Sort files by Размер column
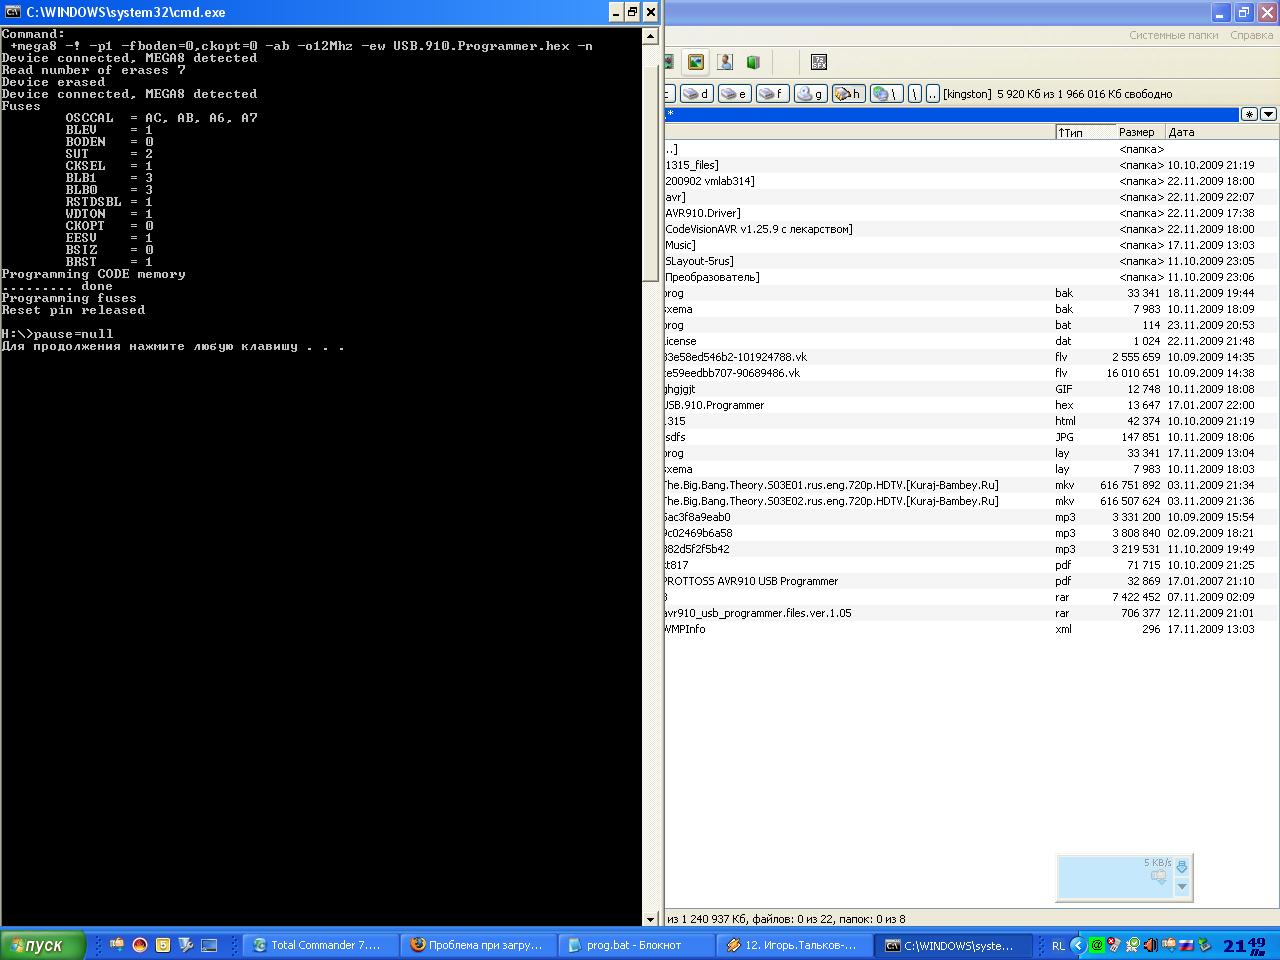This screenshot has height=960, width=1280. 1137,132
